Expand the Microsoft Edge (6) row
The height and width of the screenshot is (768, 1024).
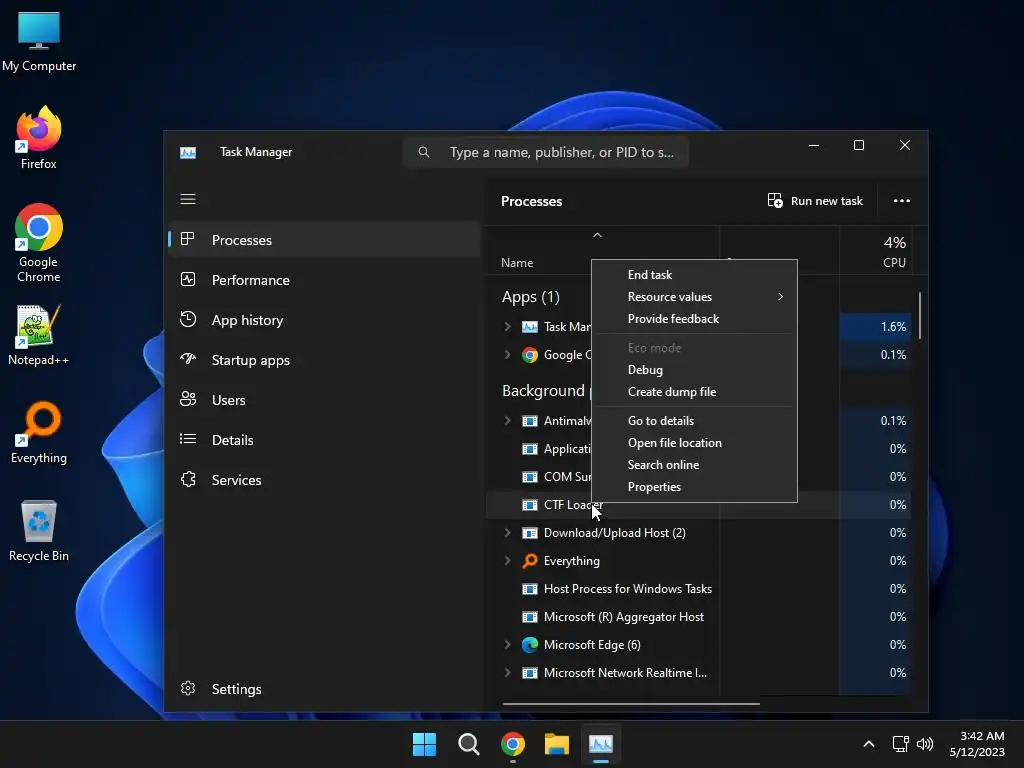tap(507, 645)
